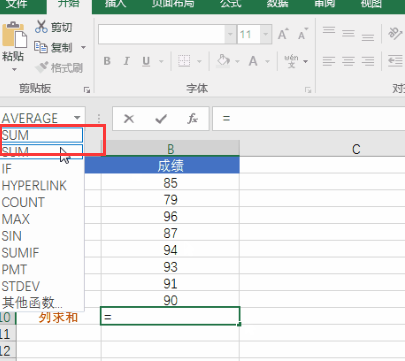Open the Borders dropdown arrow
Screen dimensions: 405x361
click(199, 62)
